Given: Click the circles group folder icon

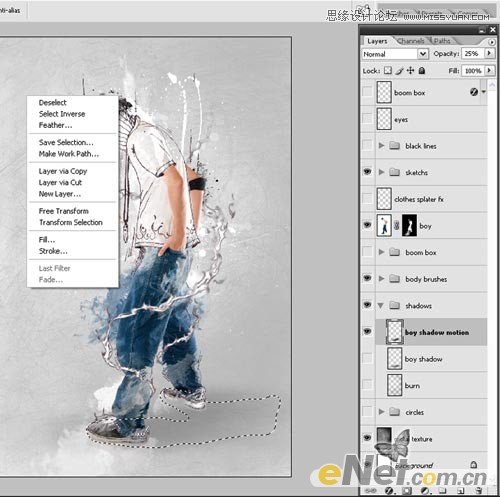Looking at the screenshot, I should [395, 412].
